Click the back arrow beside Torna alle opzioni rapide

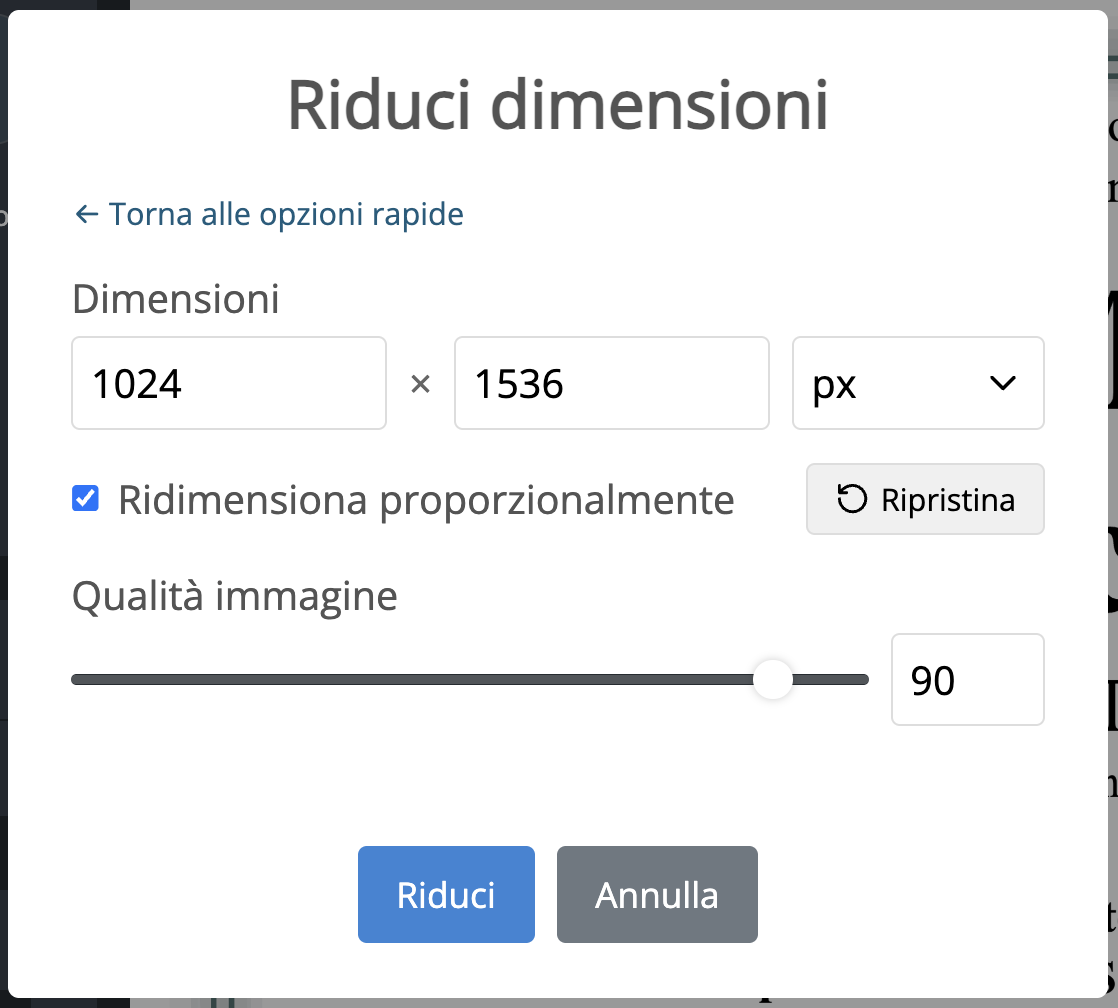click(85, 213)
